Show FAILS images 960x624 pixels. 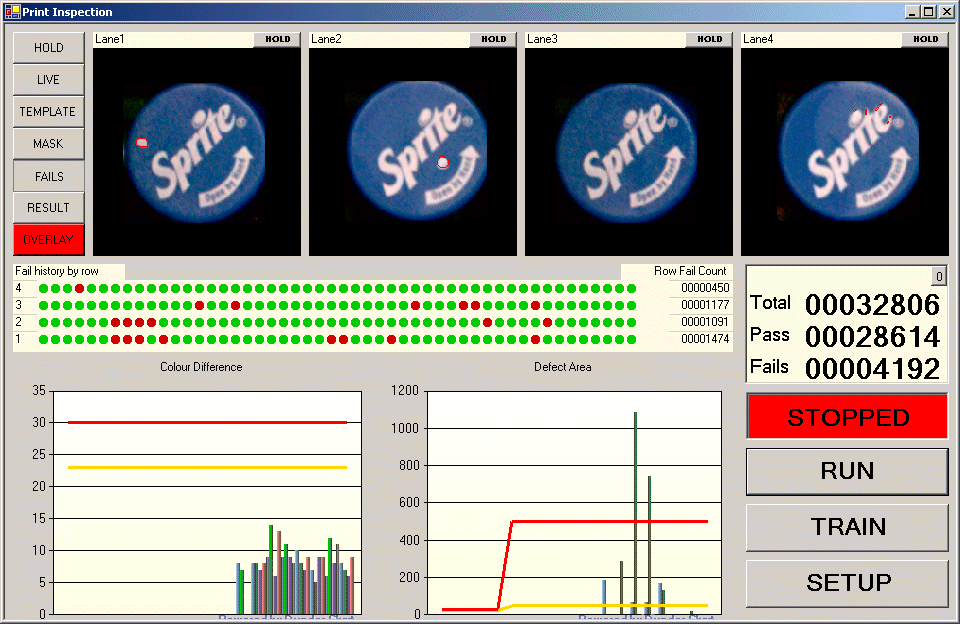coord(49,177)
